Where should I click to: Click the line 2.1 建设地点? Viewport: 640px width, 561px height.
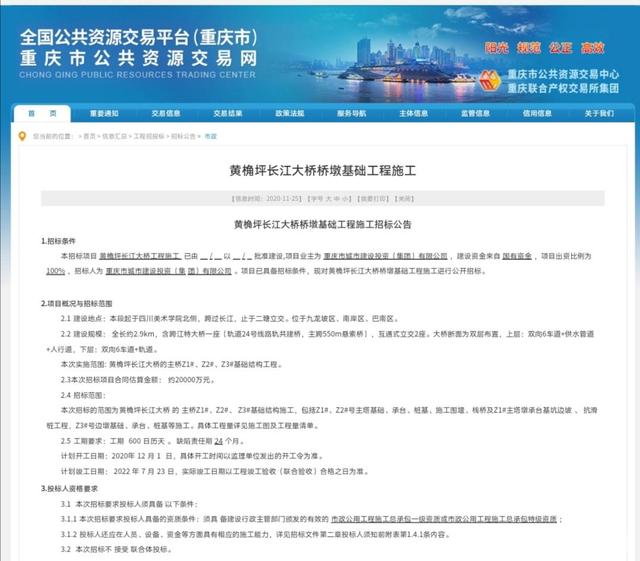point(230,318)
